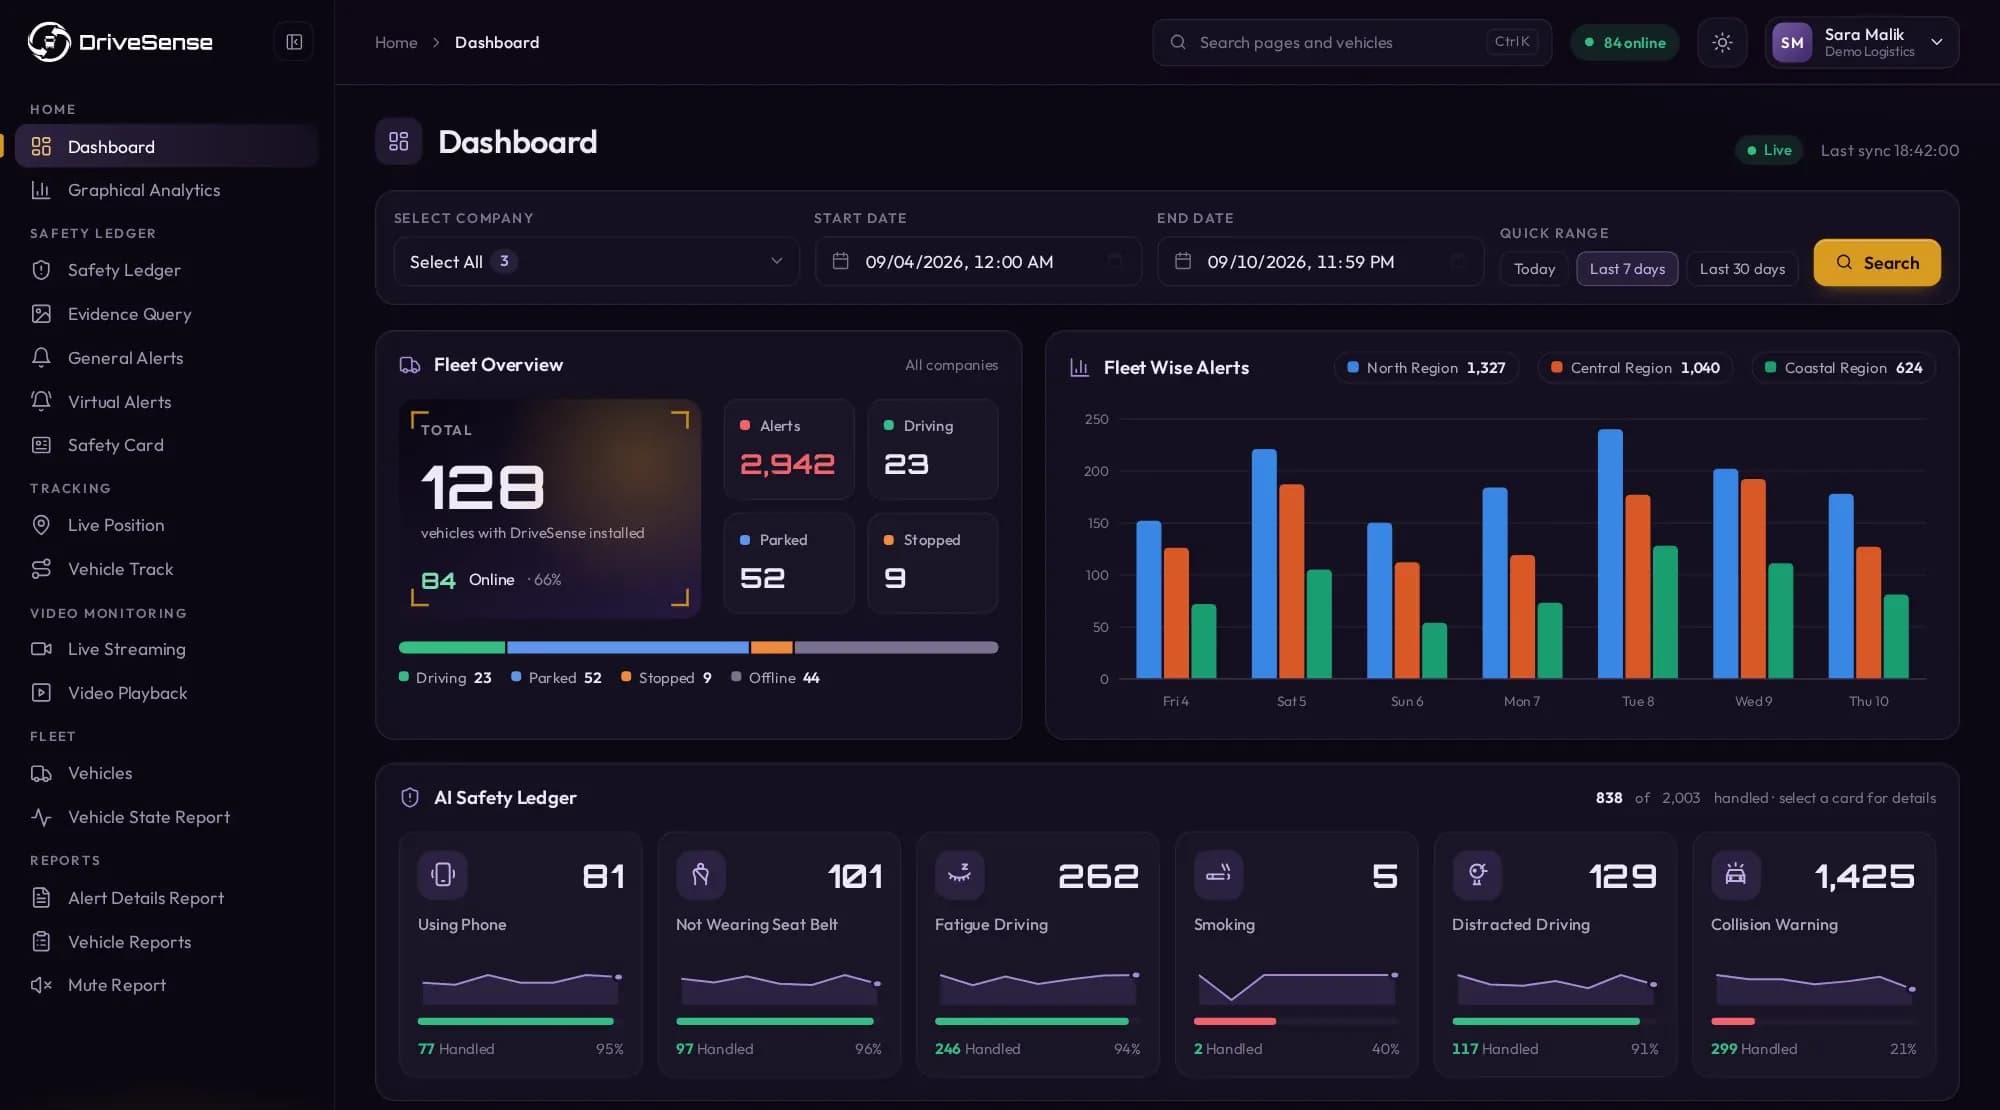Screen dimensions: 2000x1110
Task: Toggle Coastal Region legend series
Action: [x=1844, y=368]
